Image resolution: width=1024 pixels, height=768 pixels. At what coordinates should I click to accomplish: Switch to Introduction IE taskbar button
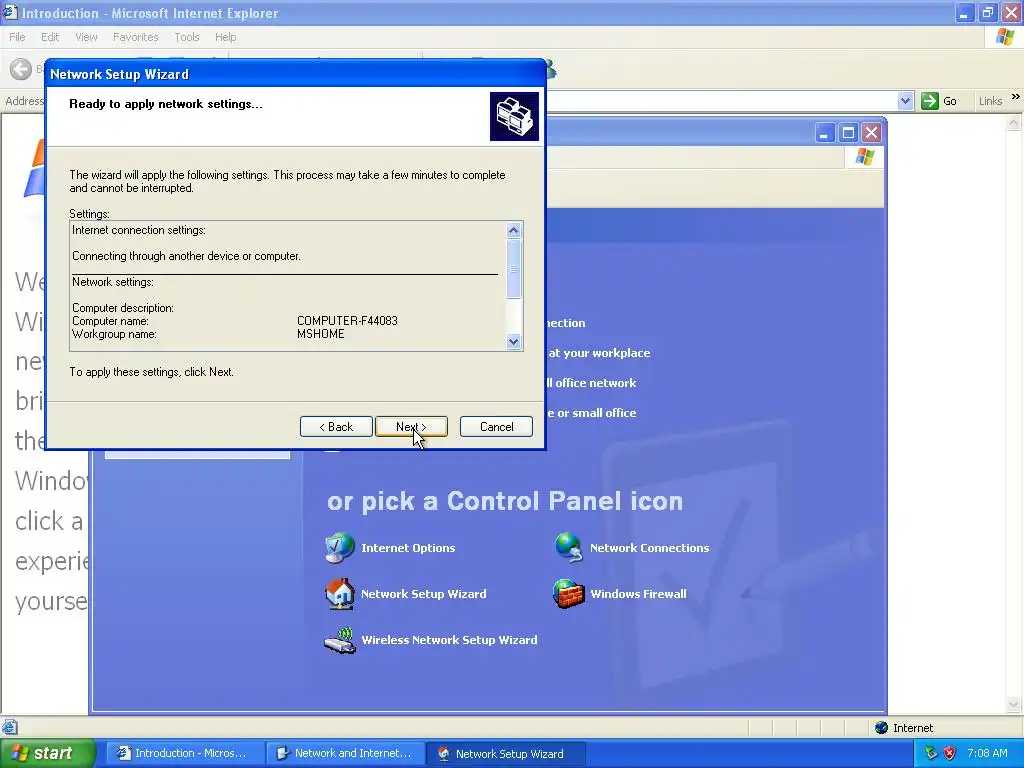184,754
